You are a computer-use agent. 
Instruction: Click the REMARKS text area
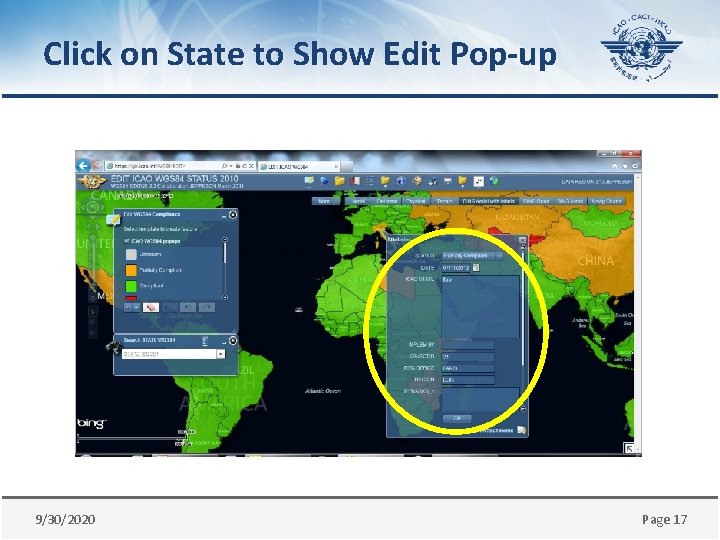coord(480,399)
